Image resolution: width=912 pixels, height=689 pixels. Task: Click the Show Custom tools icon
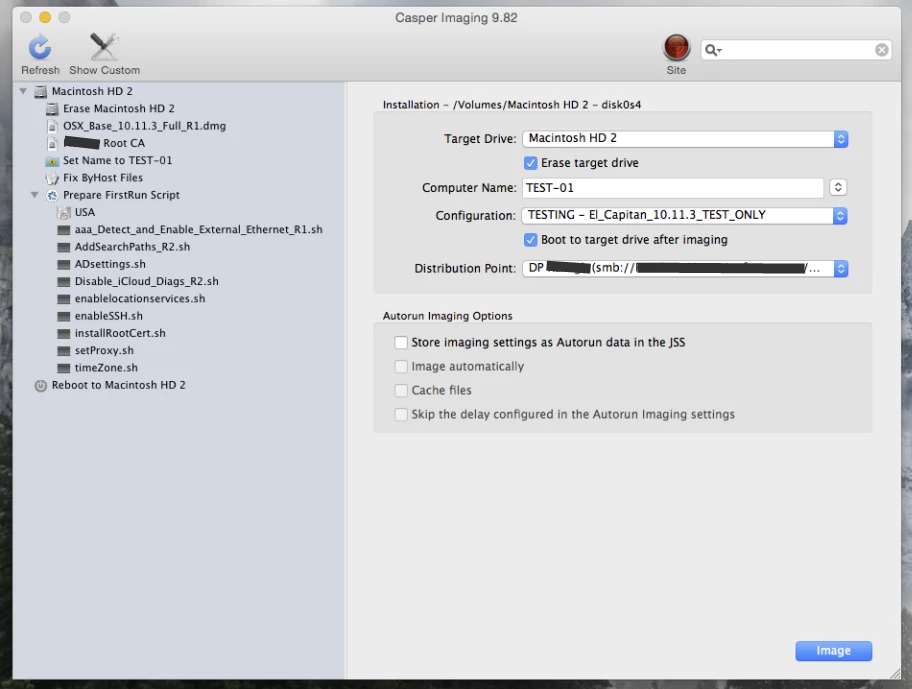[104, 47]
